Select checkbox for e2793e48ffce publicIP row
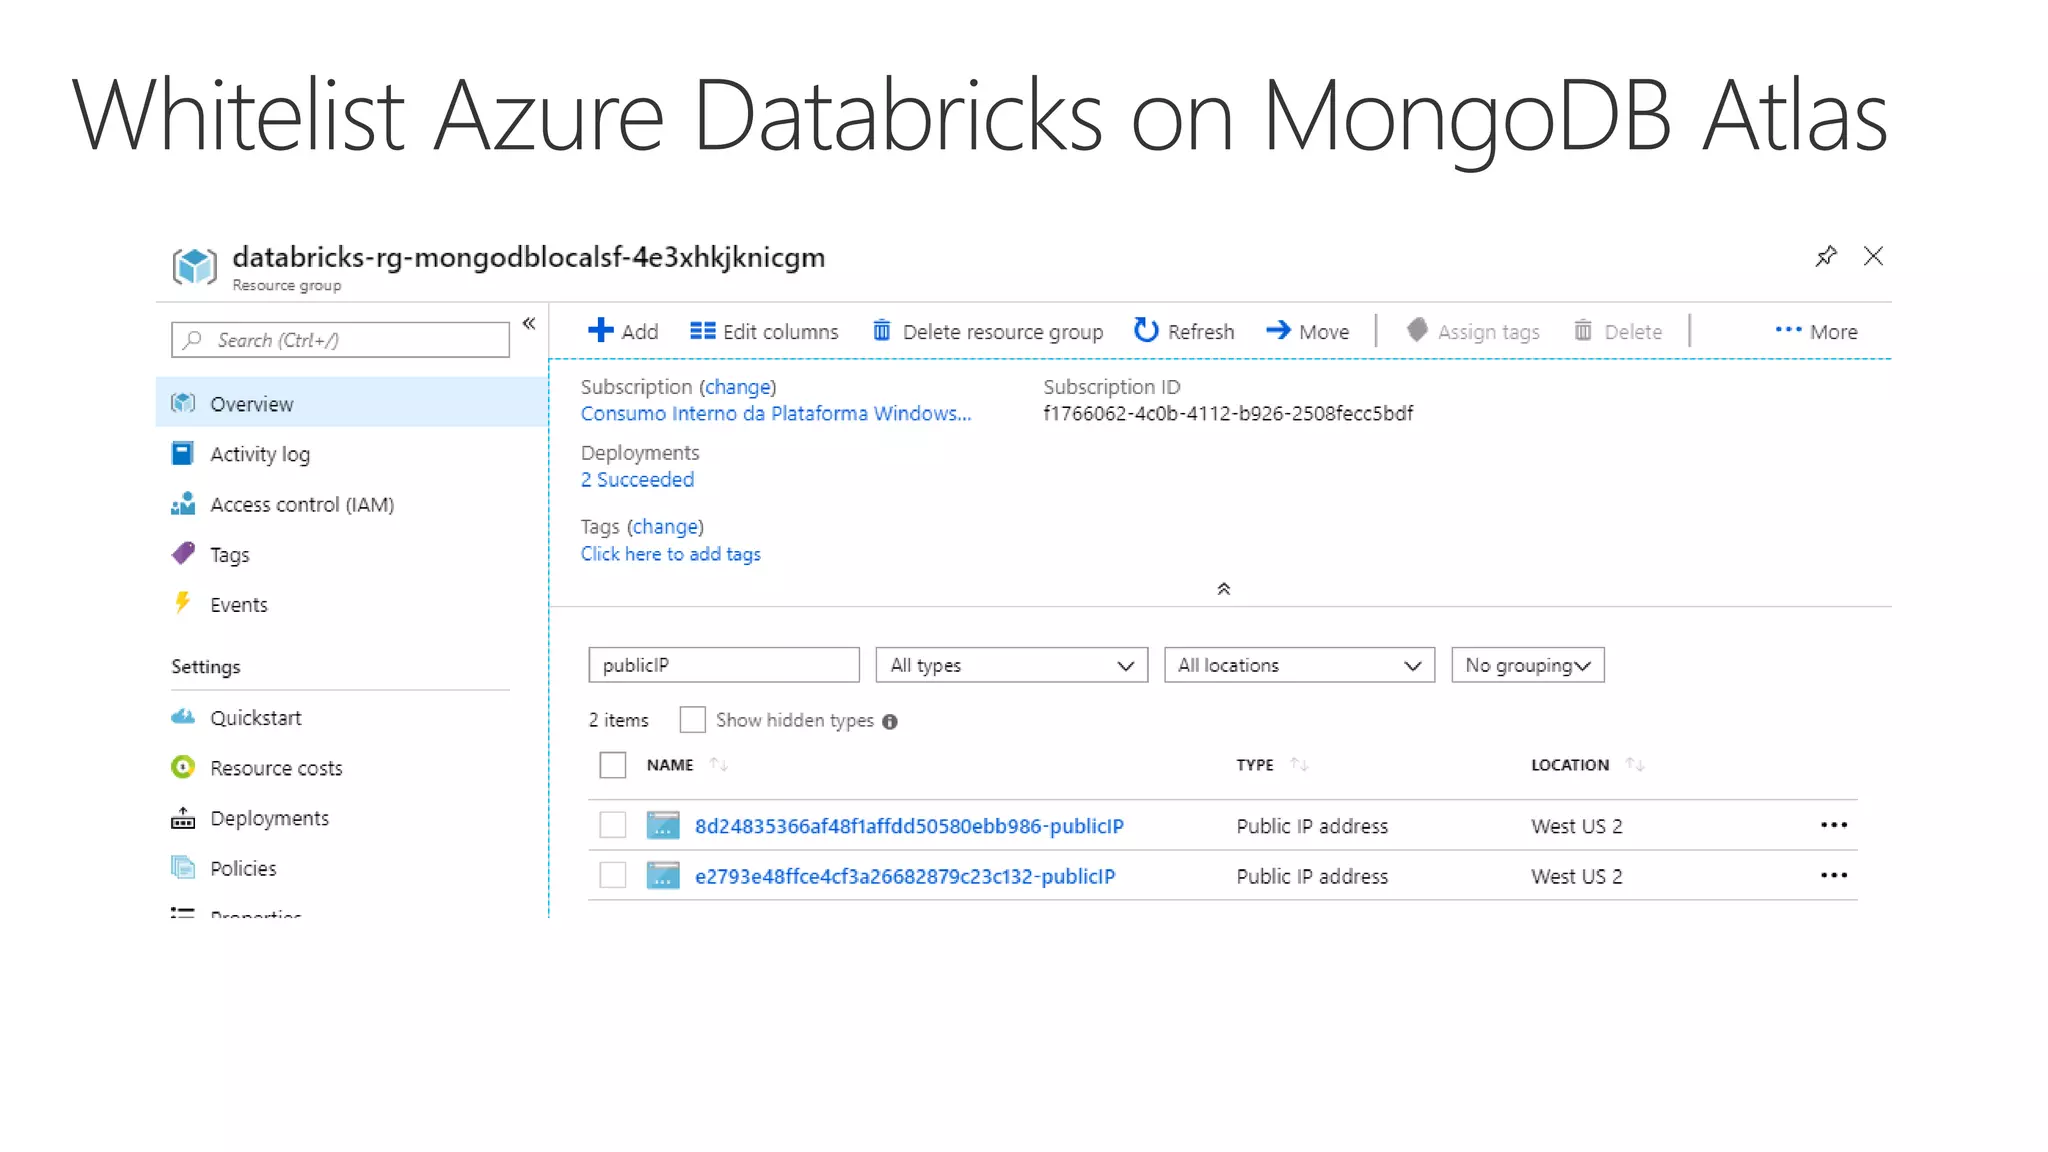Viewport: 2048px width, 1152px height. click(x=612, y=876)
